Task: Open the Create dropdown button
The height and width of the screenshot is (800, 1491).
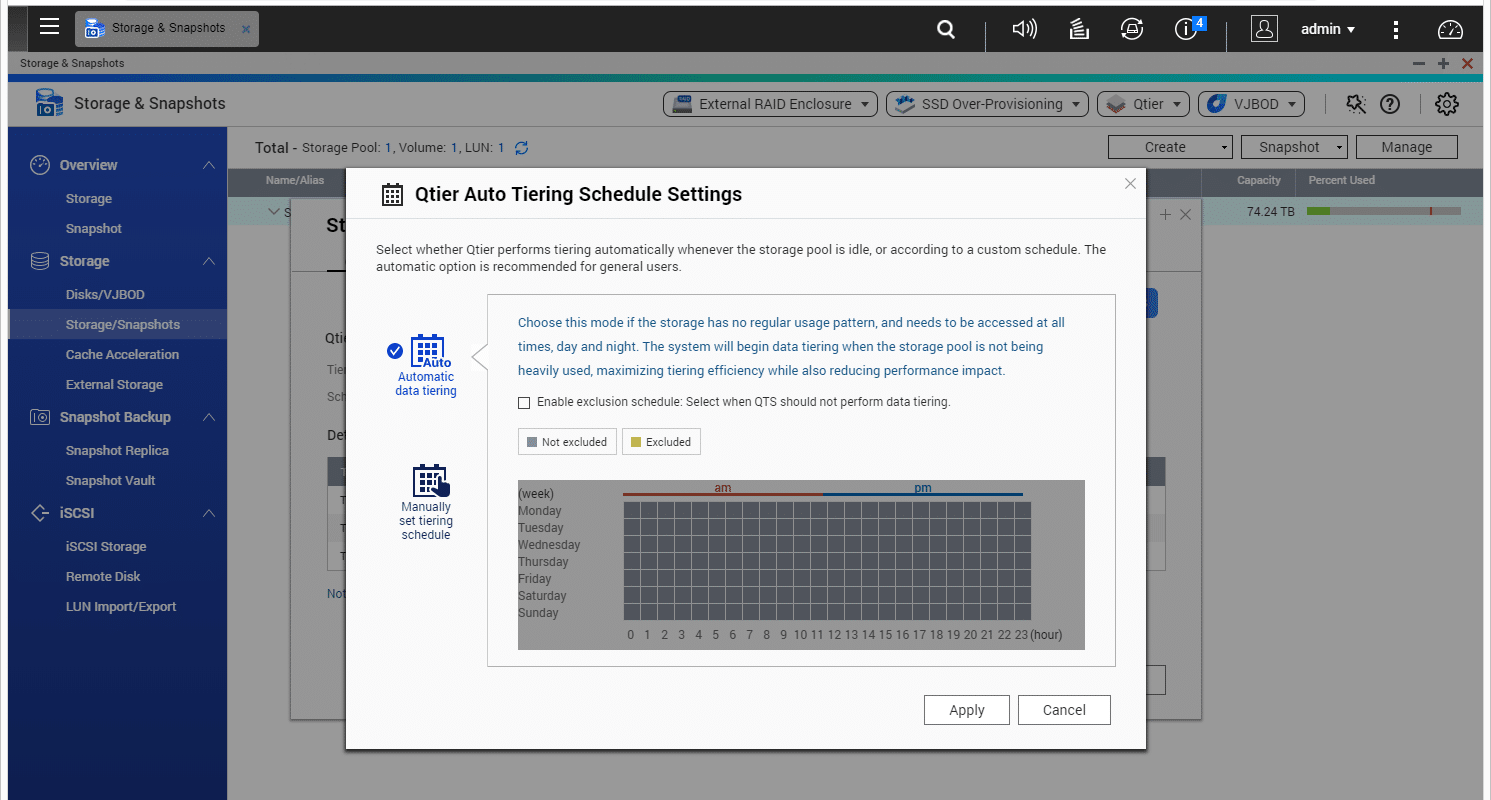Action: point(1170,147)
